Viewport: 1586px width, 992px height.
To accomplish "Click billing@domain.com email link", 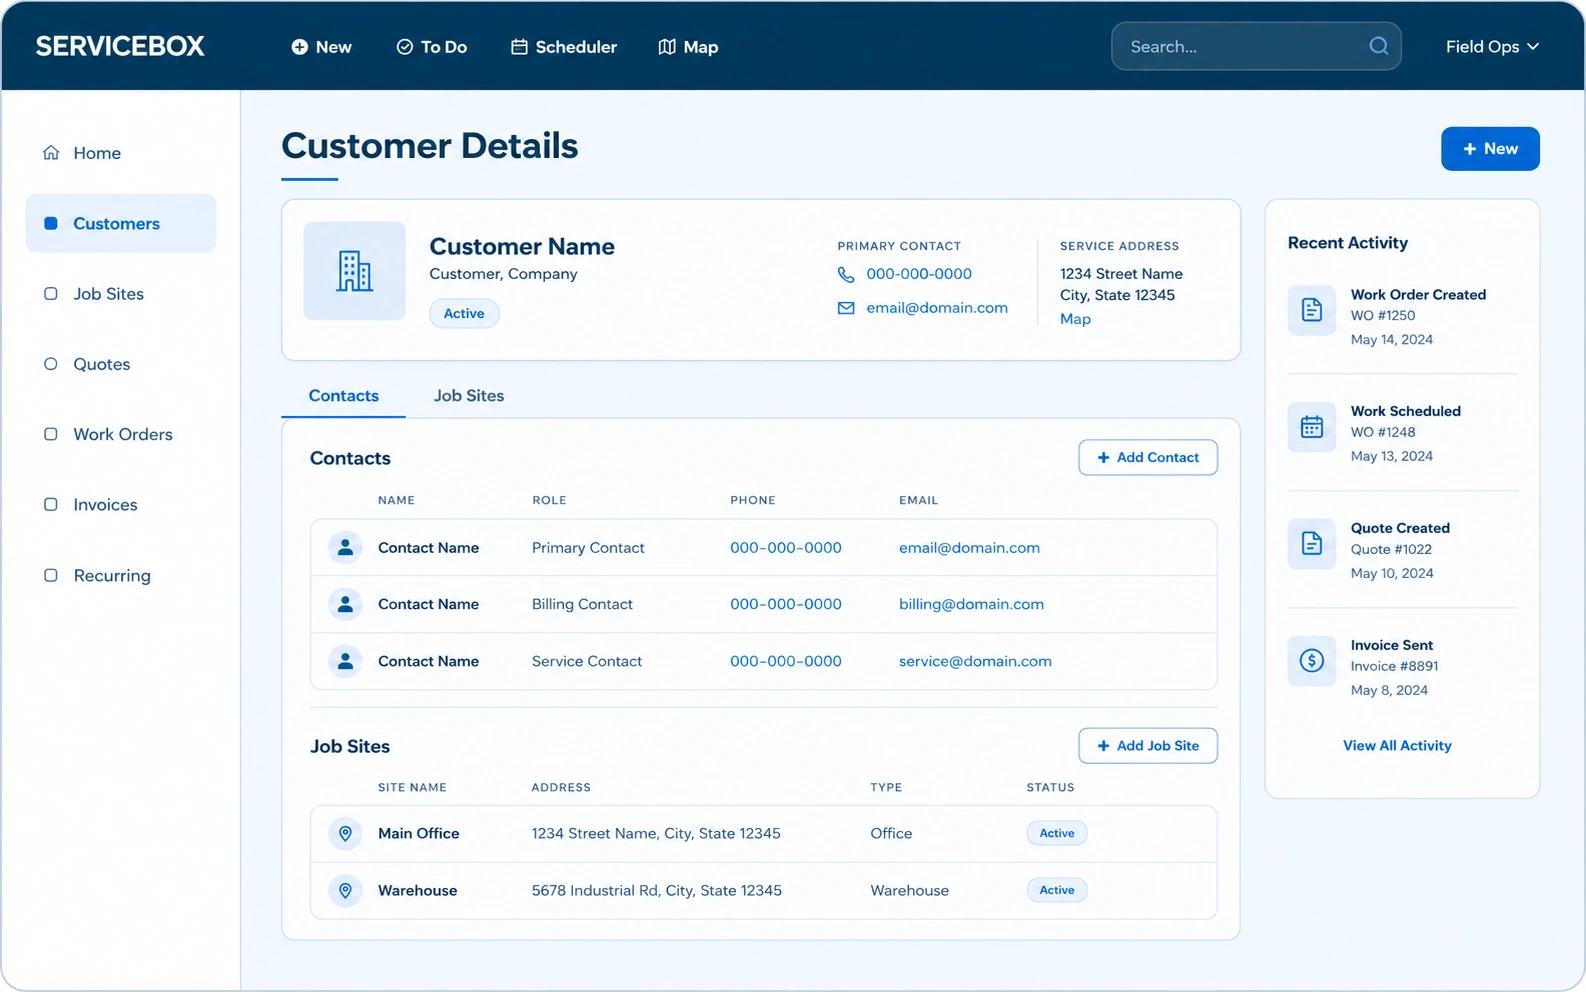I will pos(971,604).
